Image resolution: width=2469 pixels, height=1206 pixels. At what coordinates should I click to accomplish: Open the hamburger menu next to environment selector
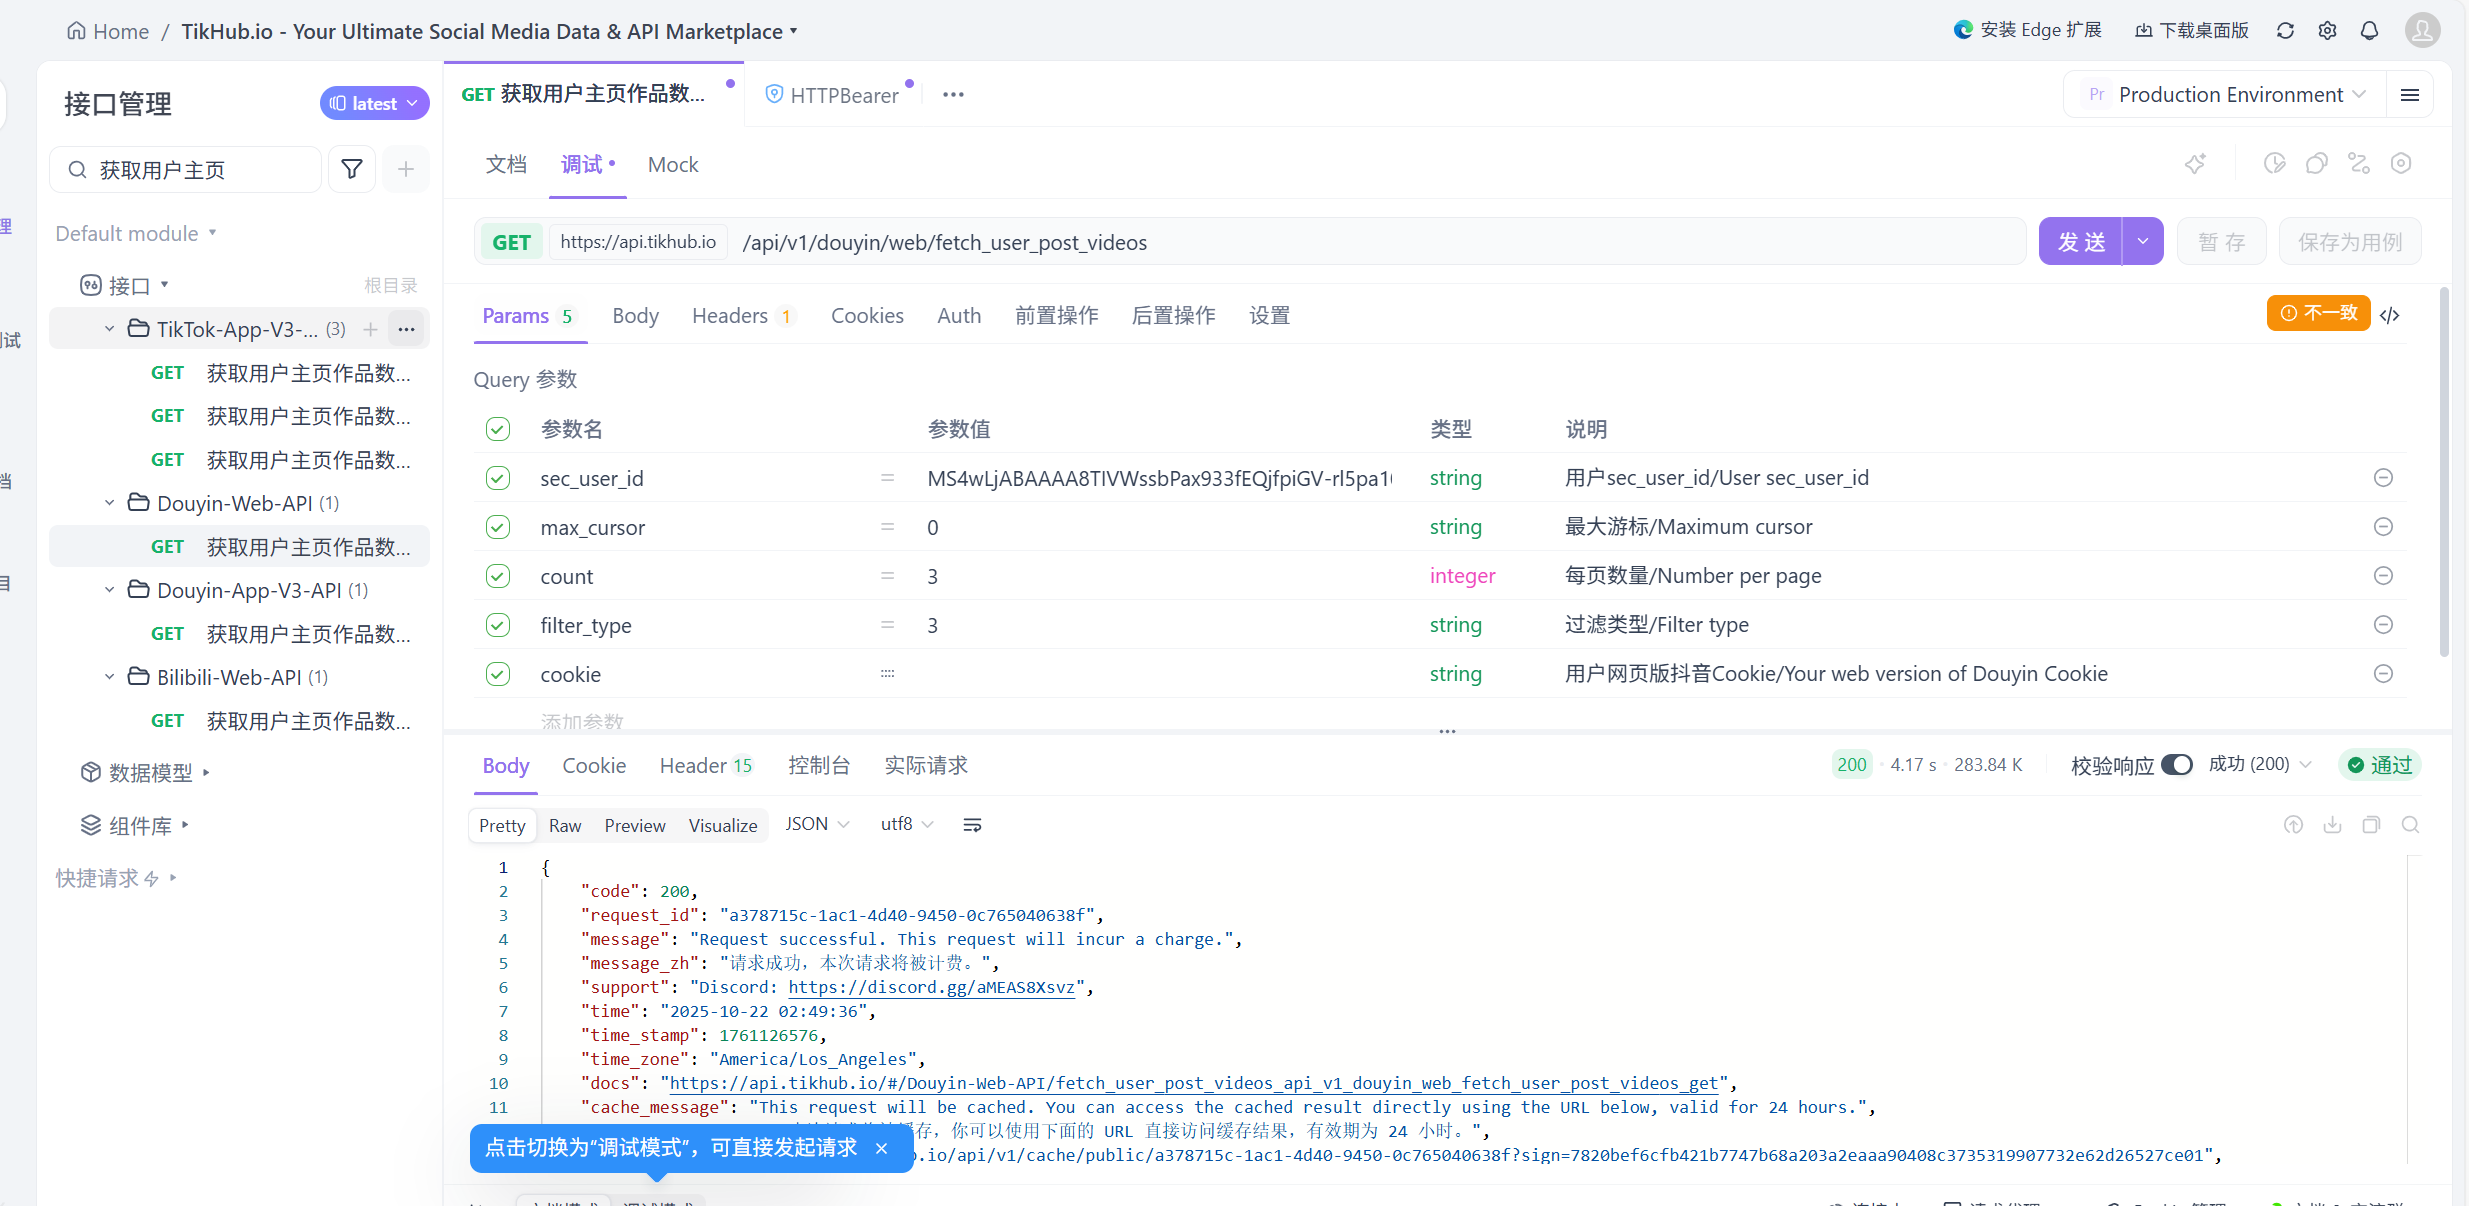[2410, 95]
